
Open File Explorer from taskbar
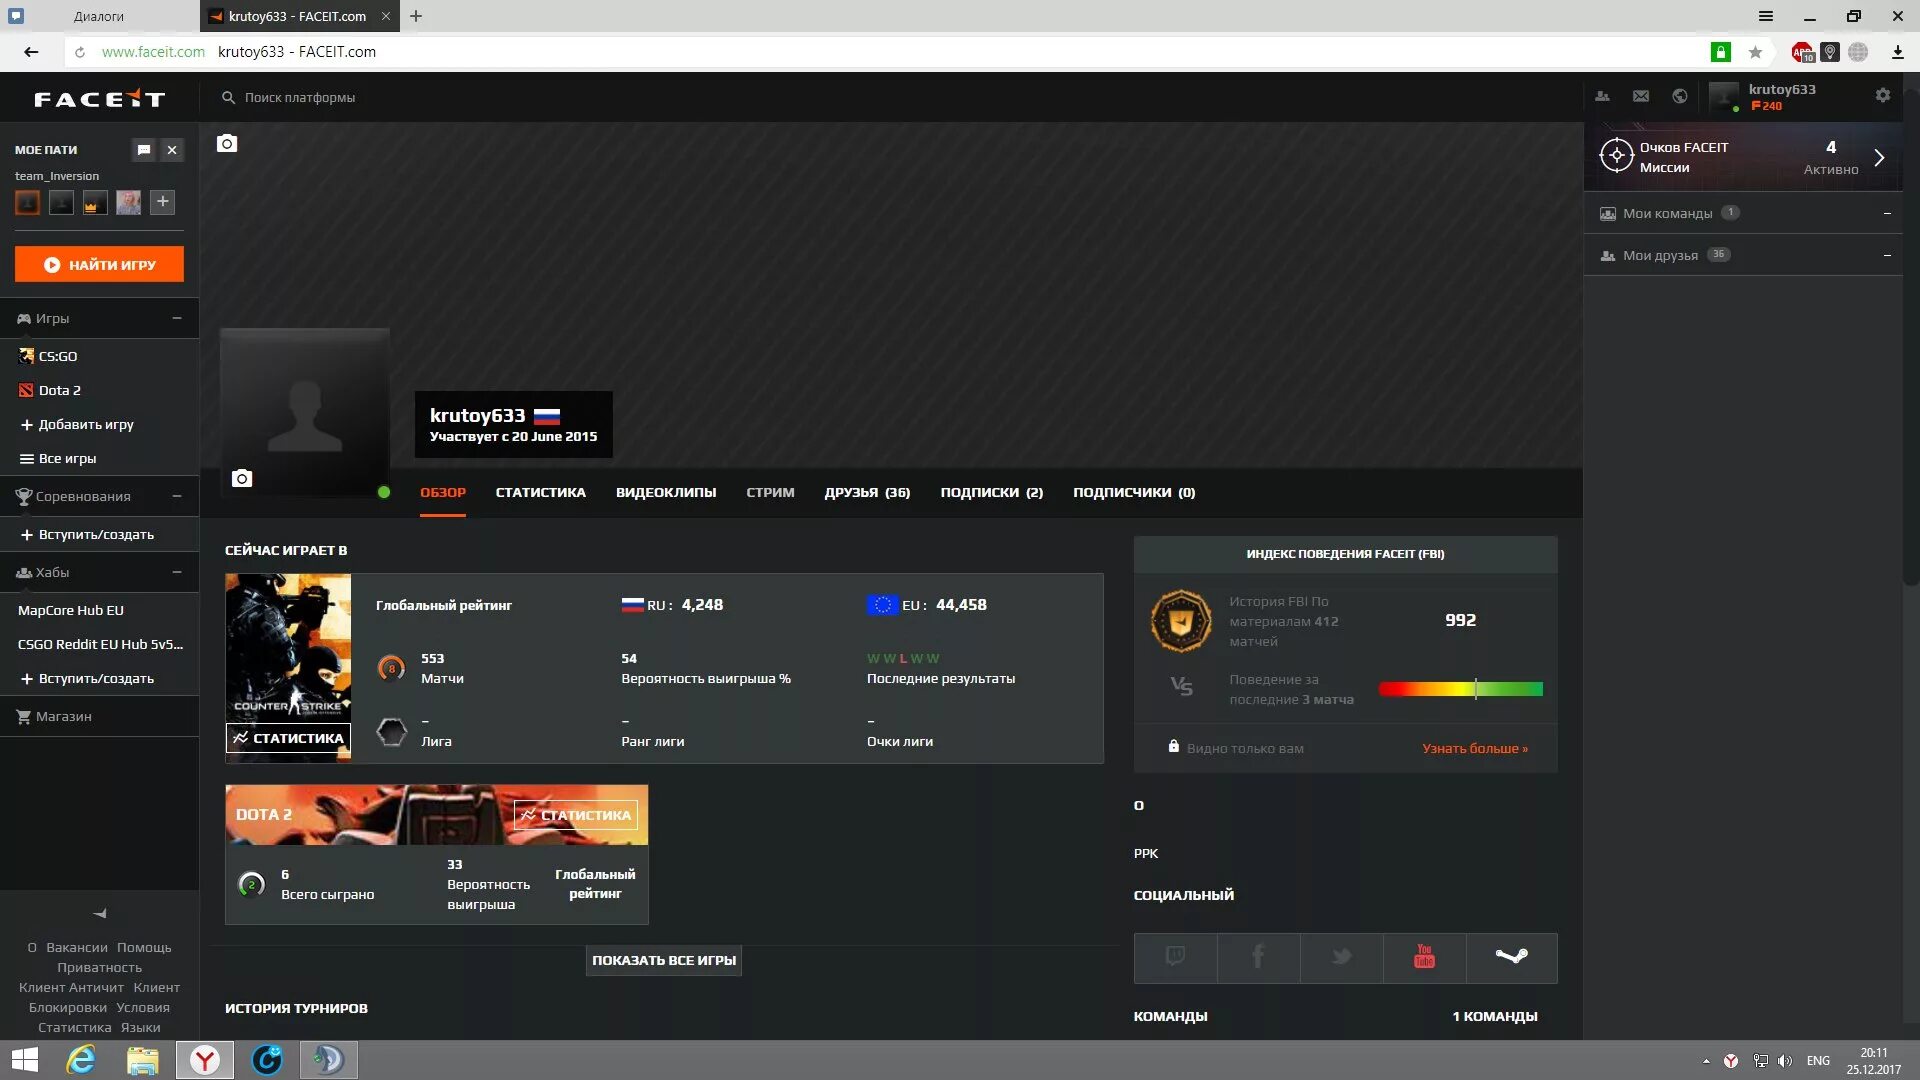(x=142, y=1060)
